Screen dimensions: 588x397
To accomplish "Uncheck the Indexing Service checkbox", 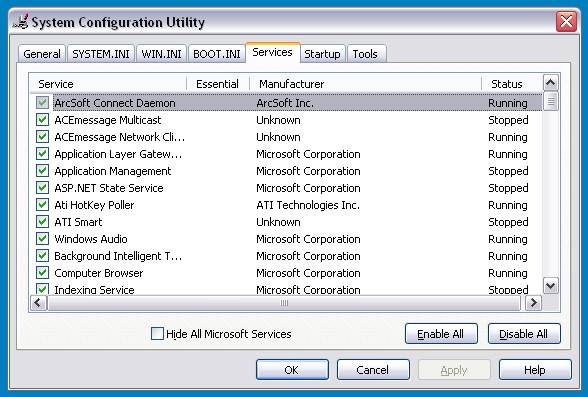I will (x=42, y=289).
